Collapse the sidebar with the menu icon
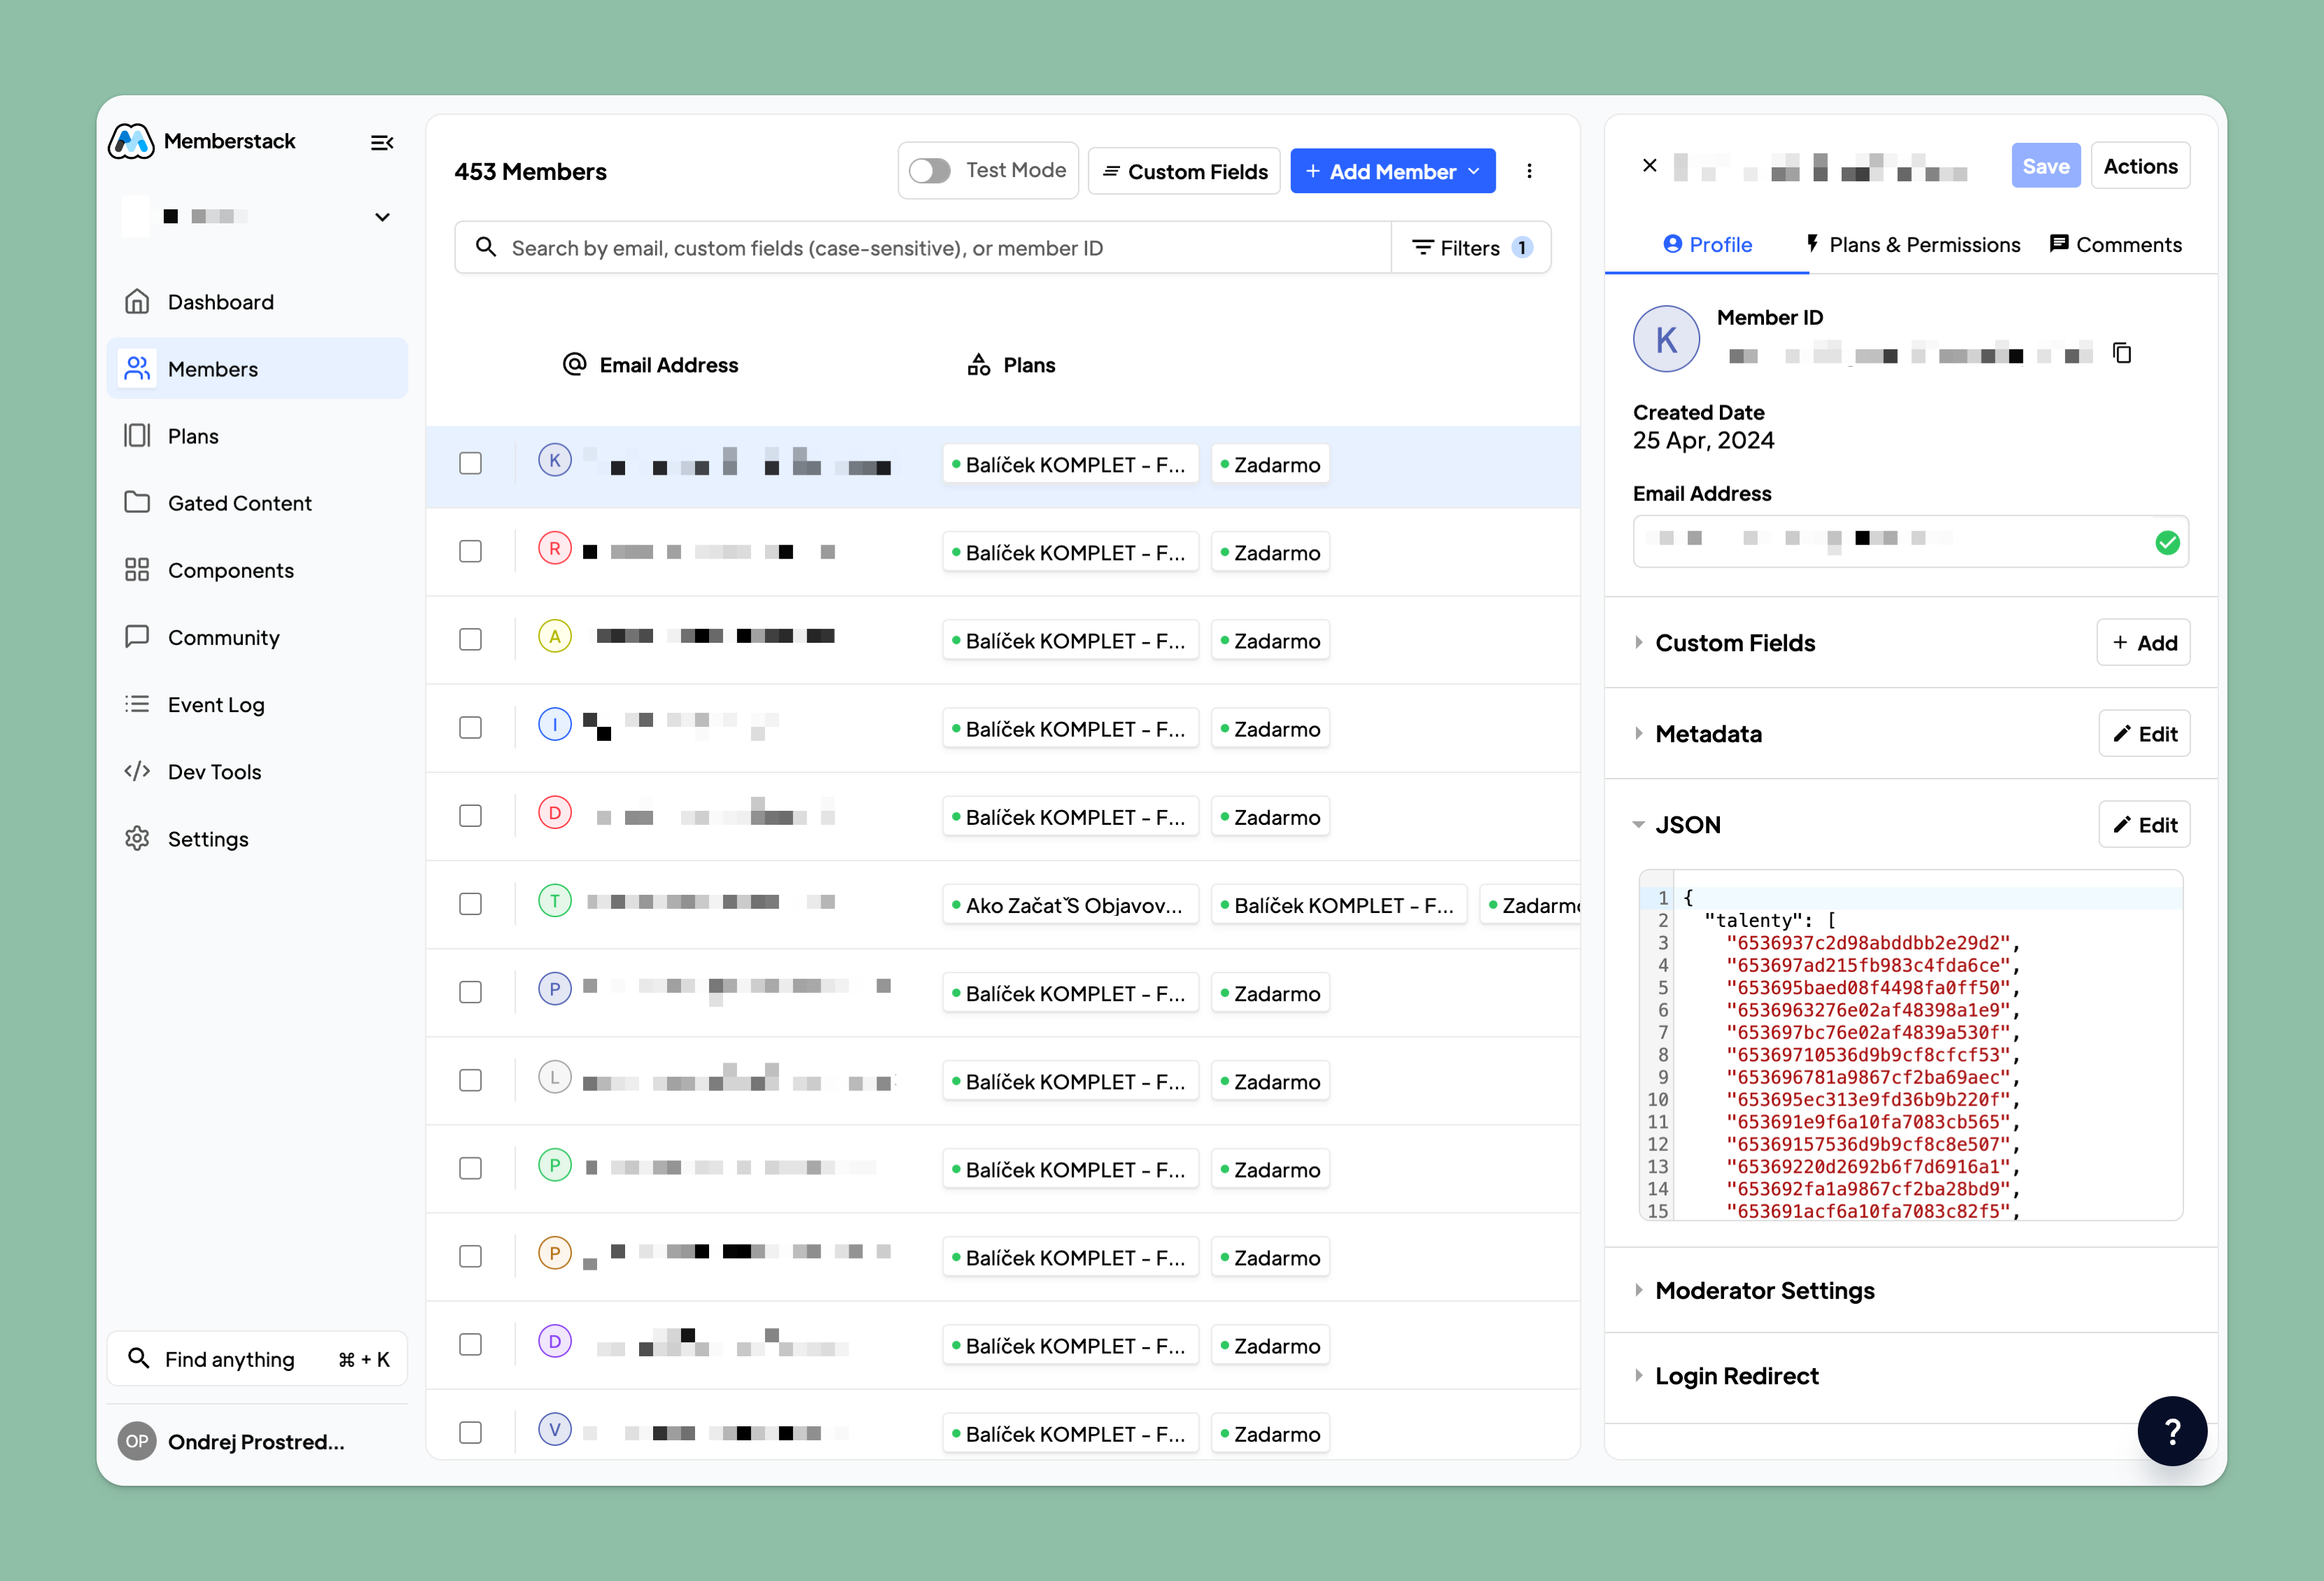 coord(381,143)
